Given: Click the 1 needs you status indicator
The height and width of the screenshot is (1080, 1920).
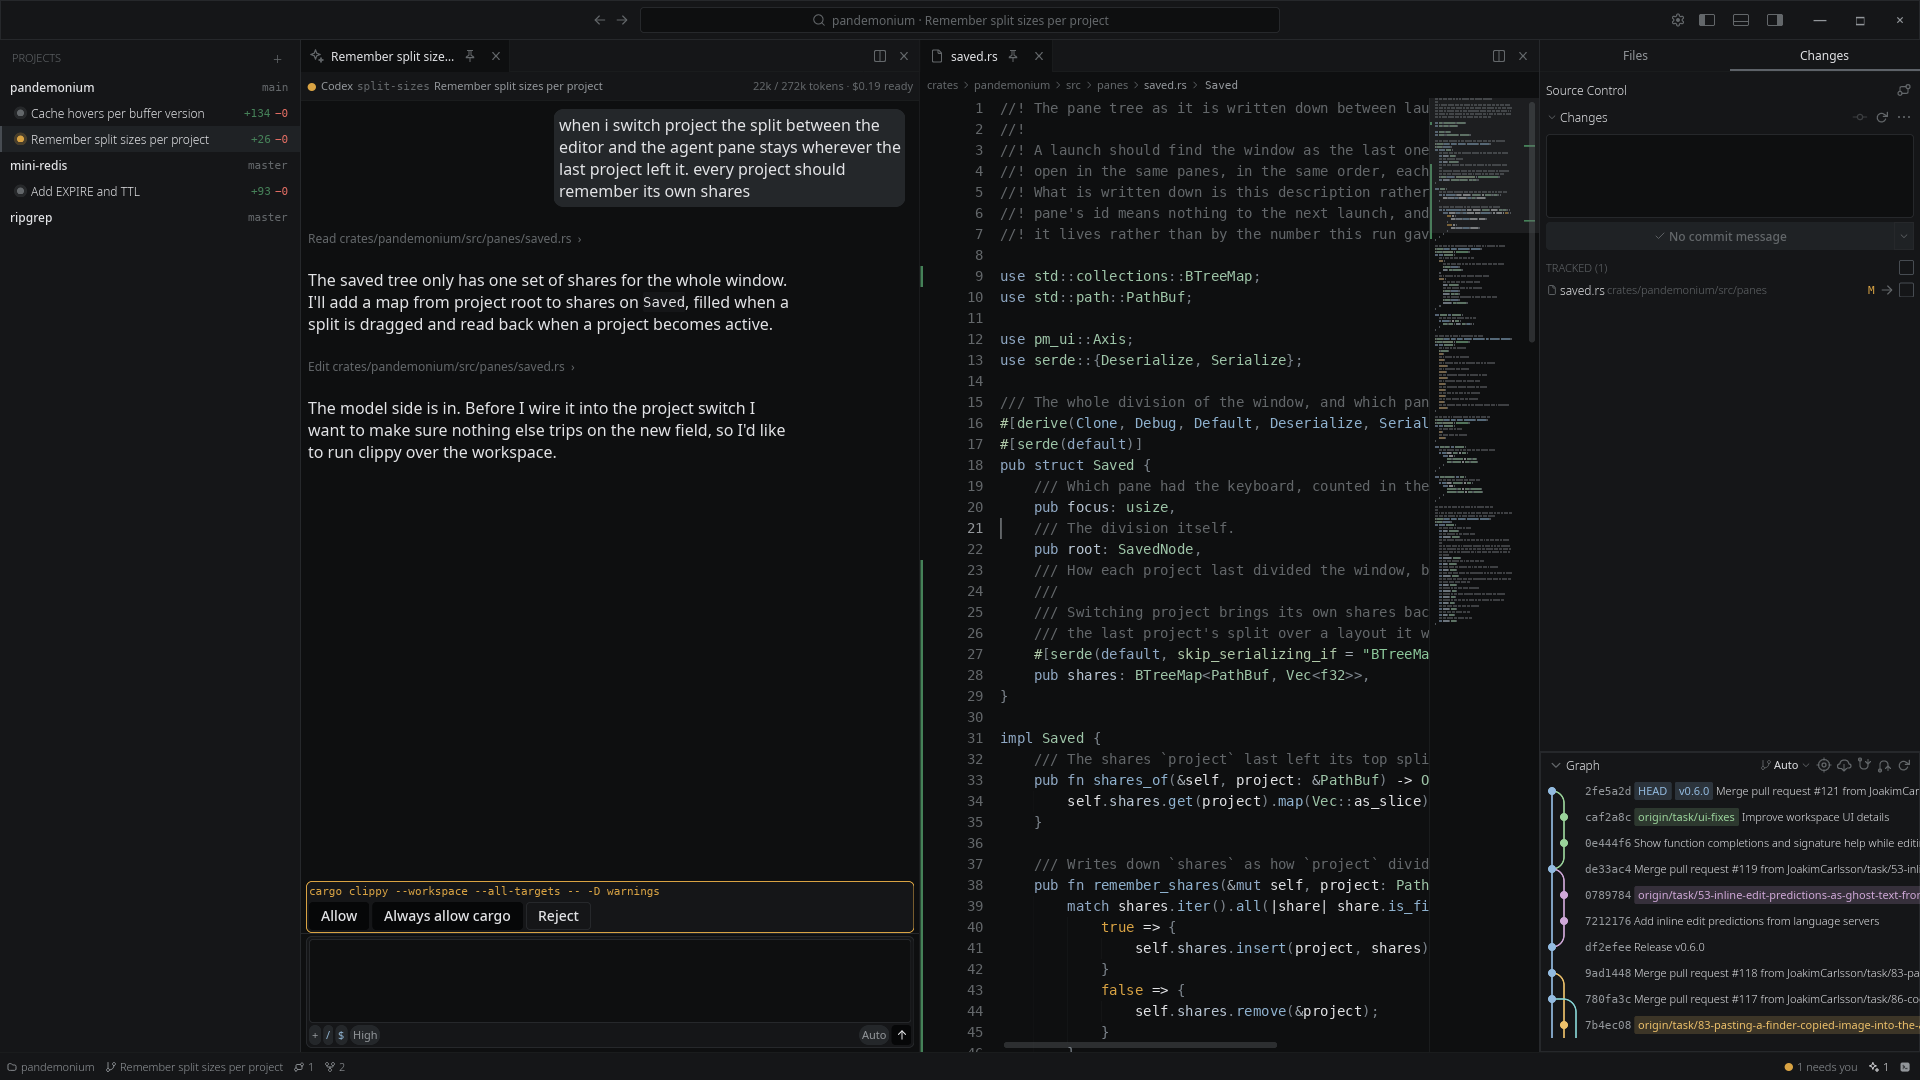Looking at the screenshot, I should (1821, 1067).
